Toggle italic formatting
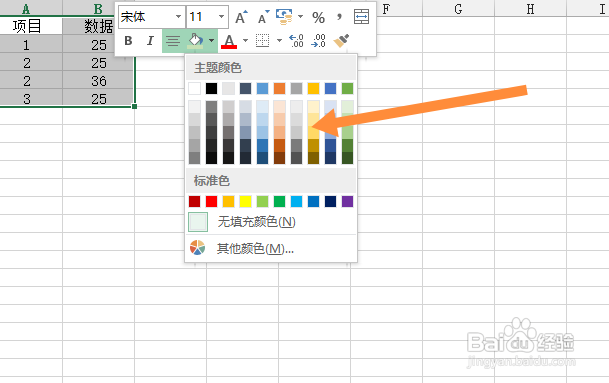 [150, 40]
